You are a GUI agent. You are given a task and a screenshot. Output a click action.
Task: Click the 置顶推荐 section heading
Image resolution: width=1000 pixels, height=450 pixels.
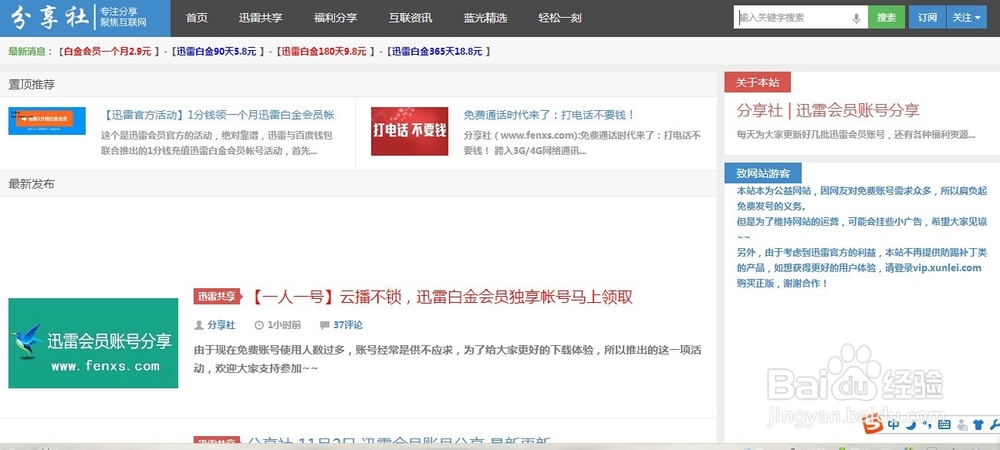click(x=31, y=84)
